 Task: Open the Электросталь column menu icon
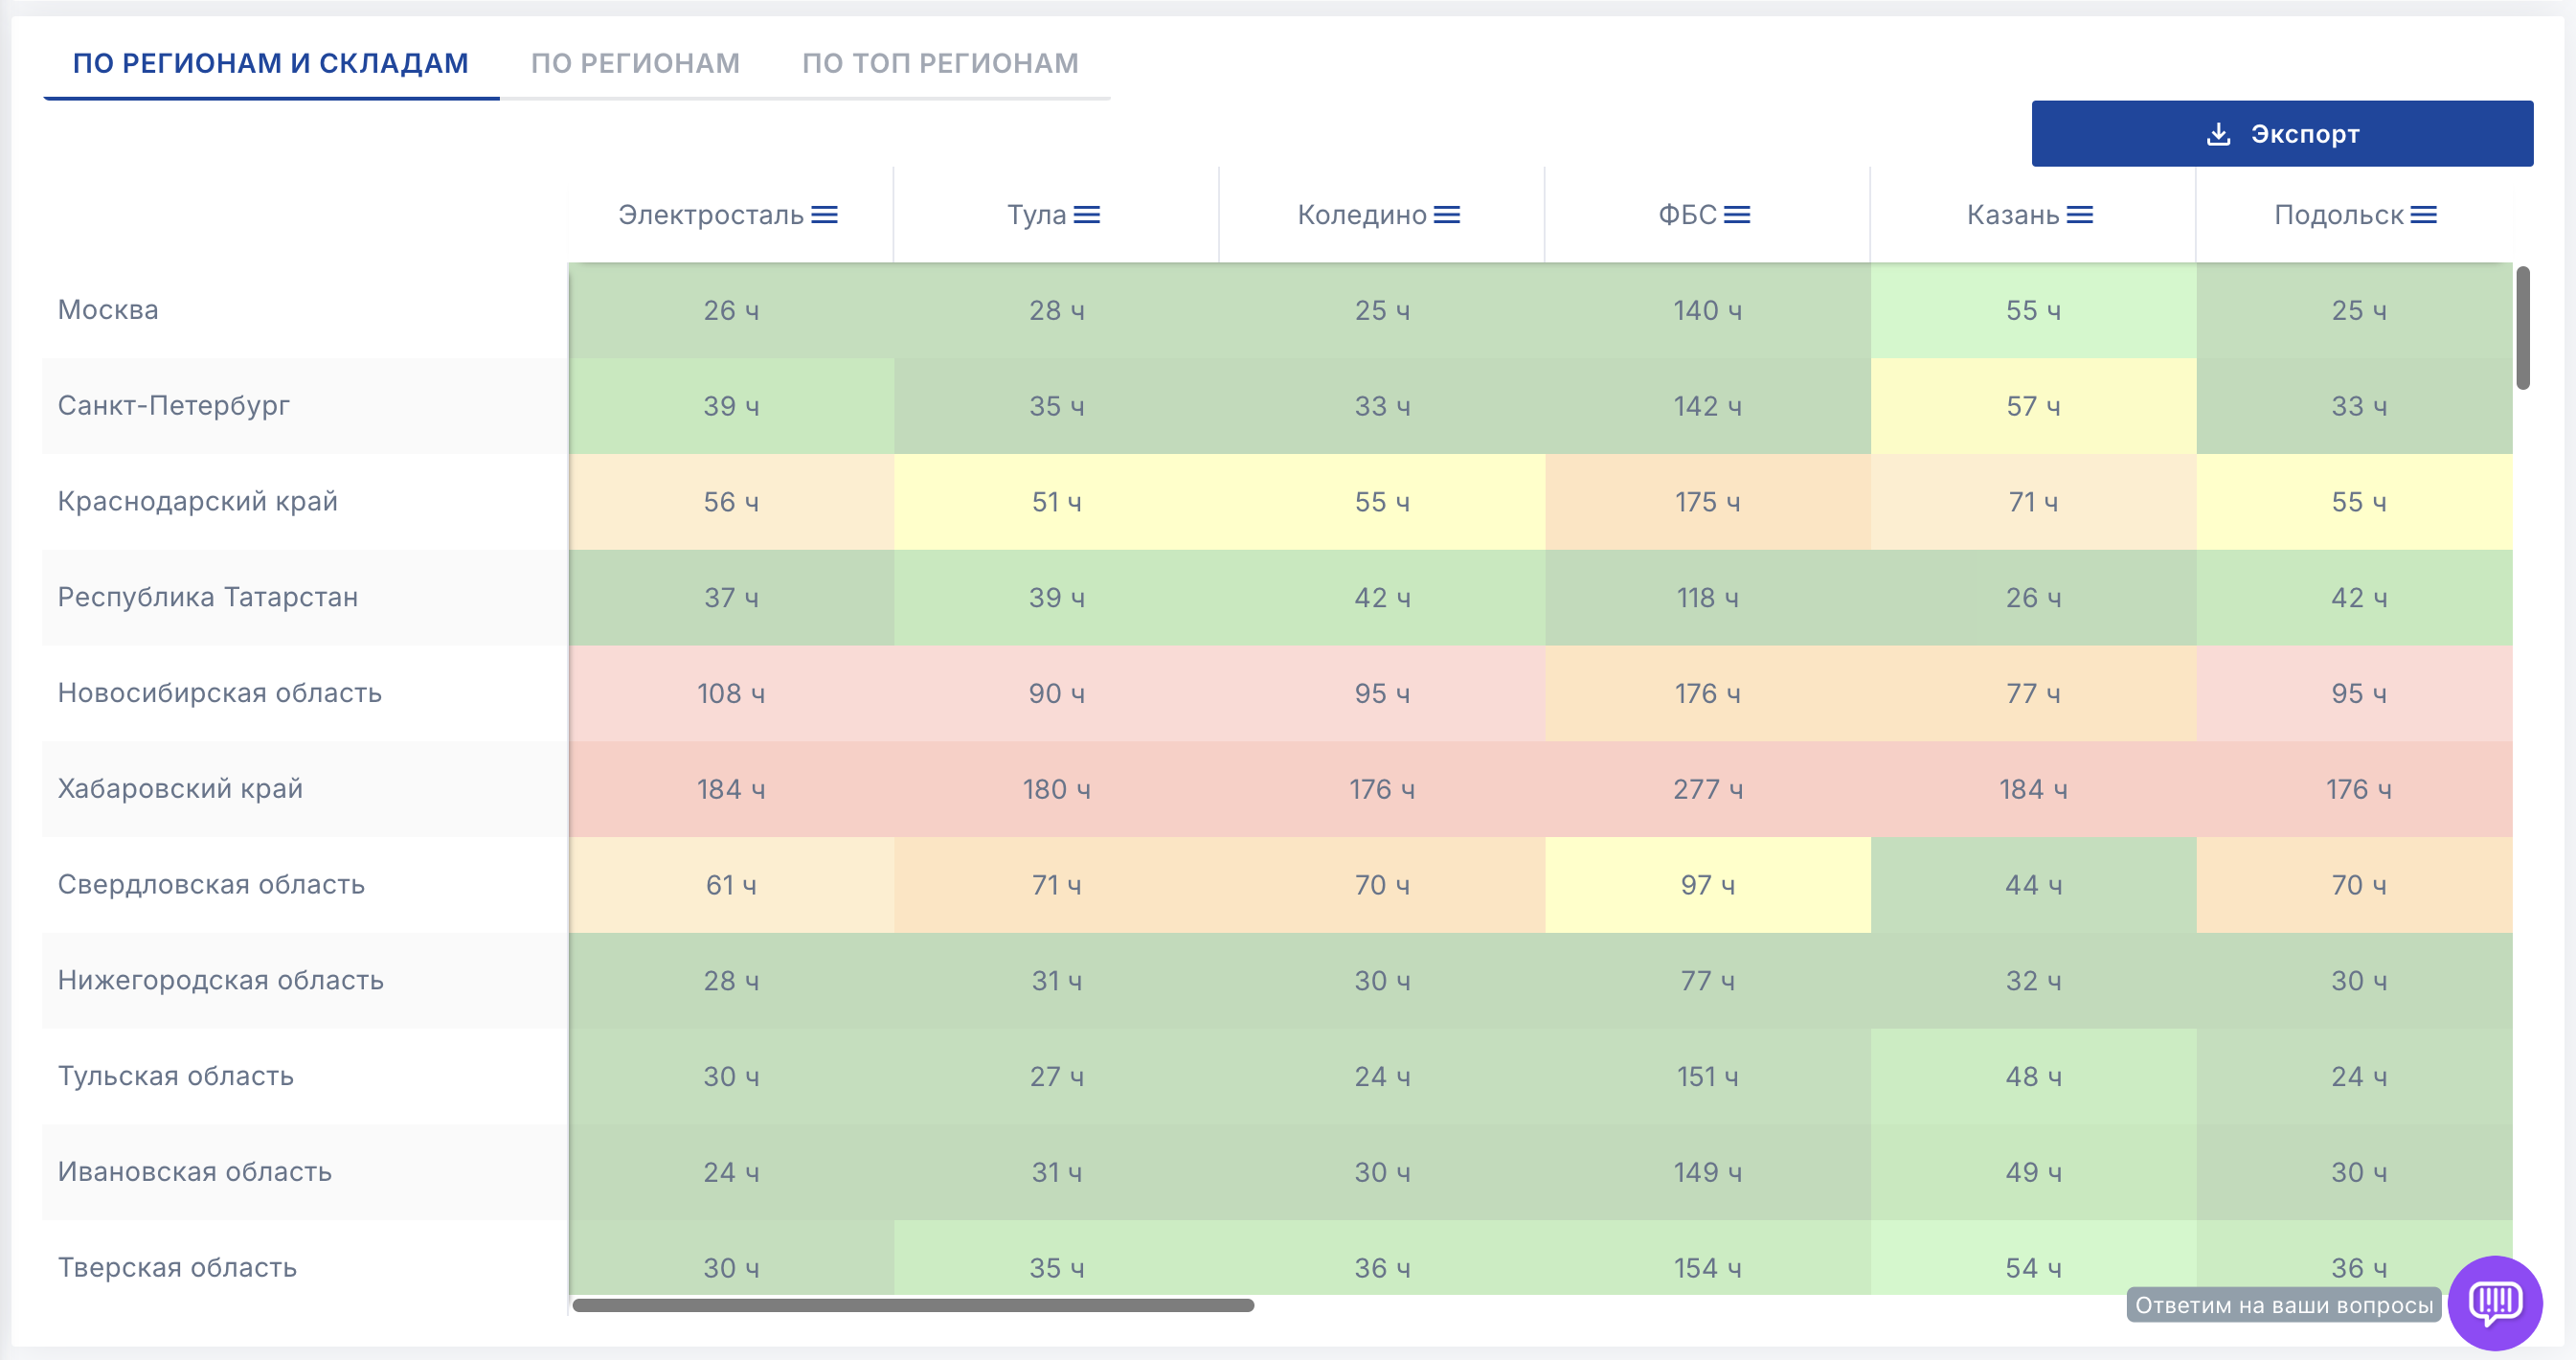click(824, 215)
